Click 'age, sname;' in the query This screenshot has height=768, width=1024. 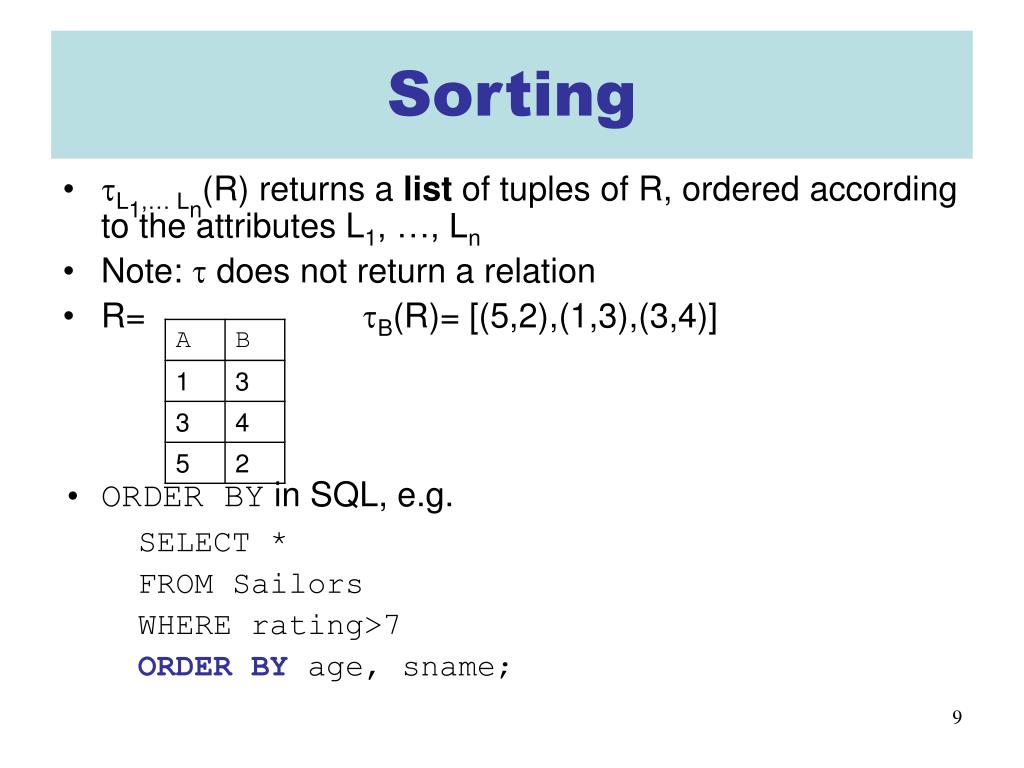click(x=409, y=668)
